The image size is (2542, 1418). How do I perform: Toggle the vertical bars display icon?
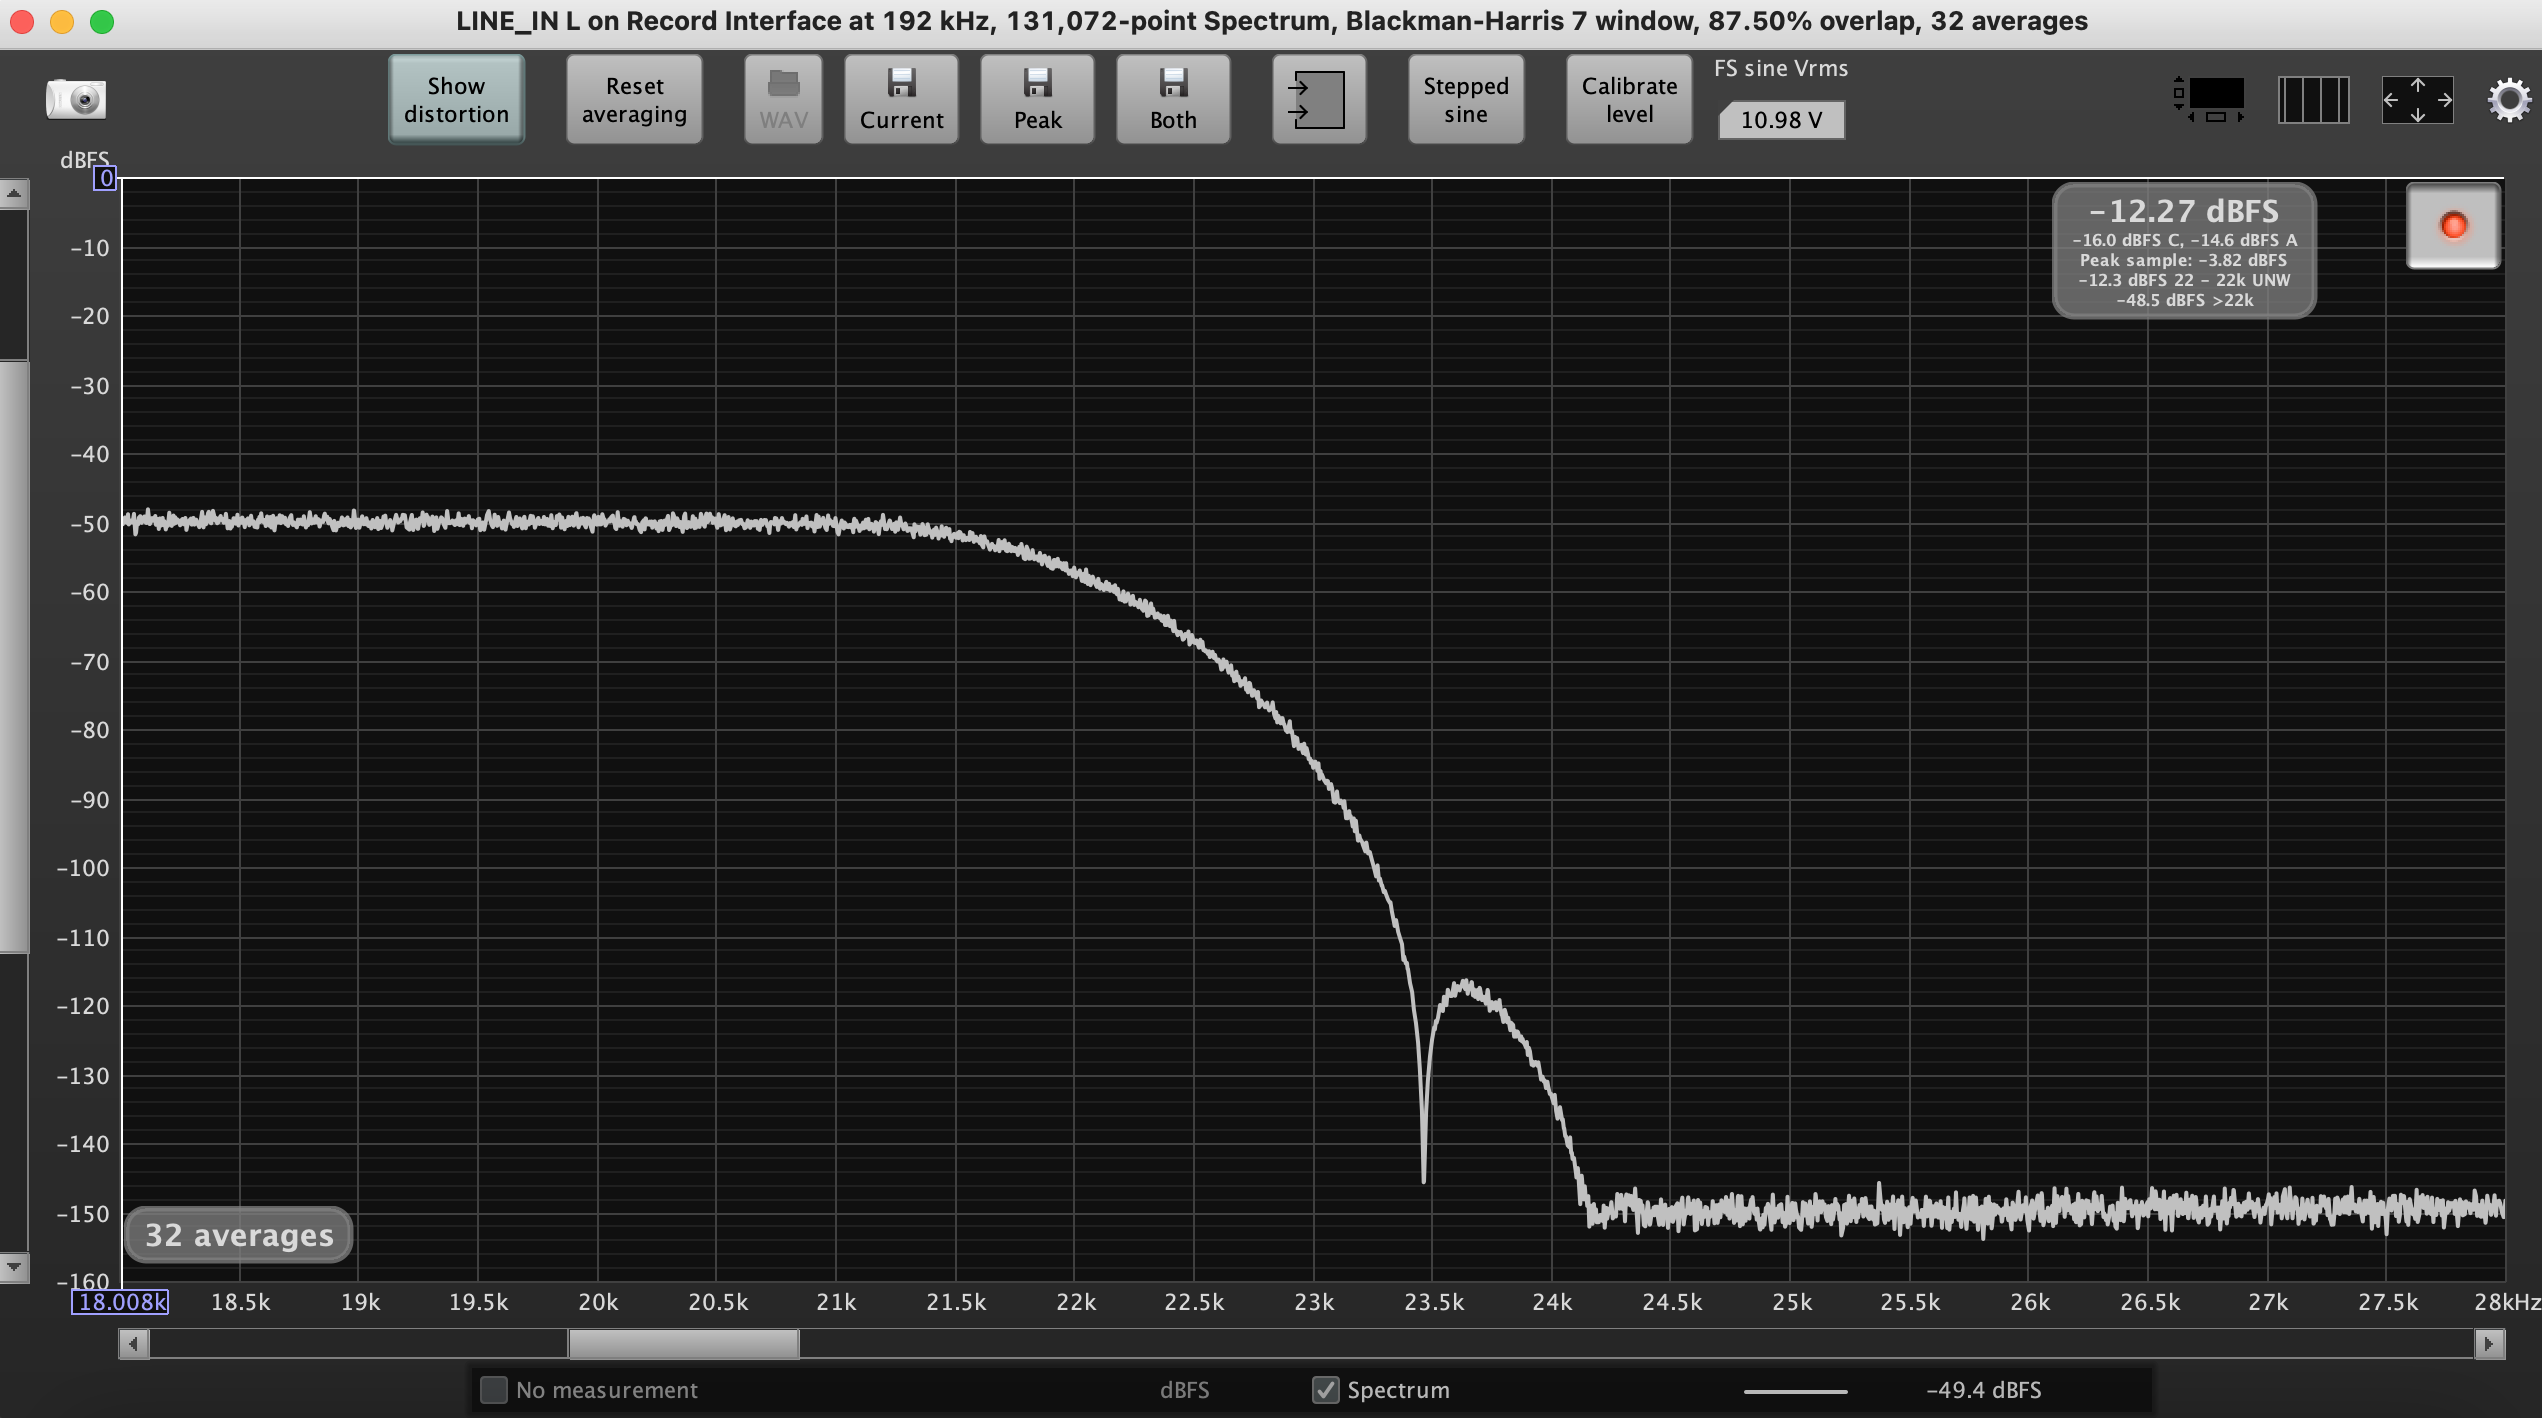click(2313, 100)
